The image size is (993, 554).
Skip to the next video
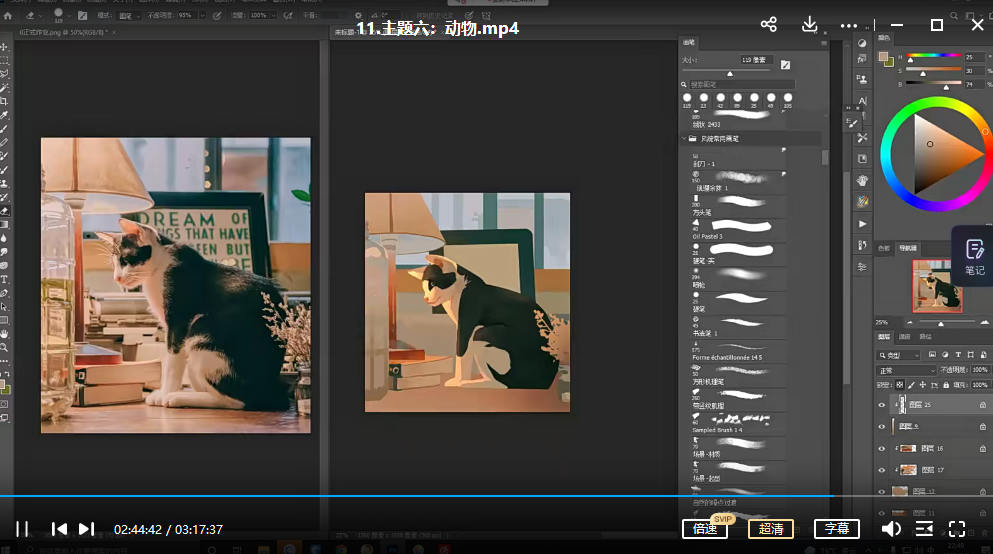point(87,529)
